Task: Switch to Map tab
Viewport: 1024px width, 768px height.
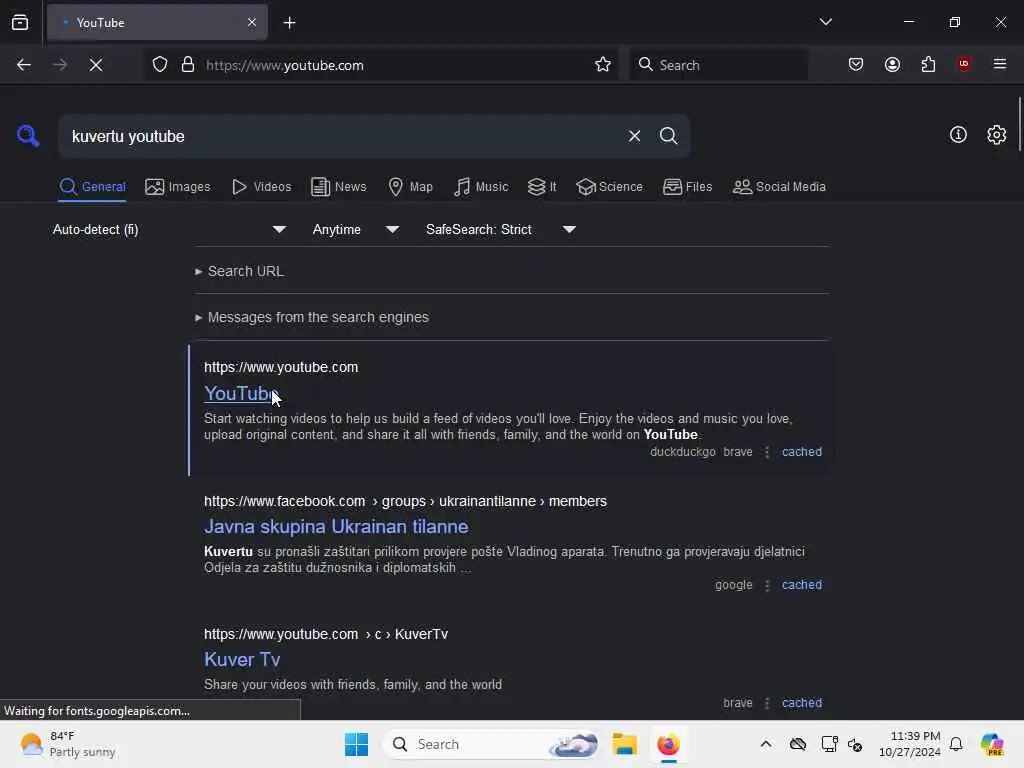Action: [410, 187]
